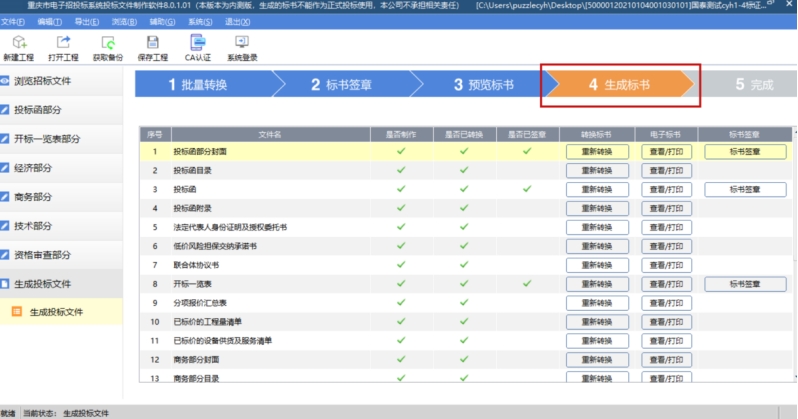Click 查看/打印 for 投标函目录 row
Viewport: 798px width, 419px height.
(x=667, y=170)
